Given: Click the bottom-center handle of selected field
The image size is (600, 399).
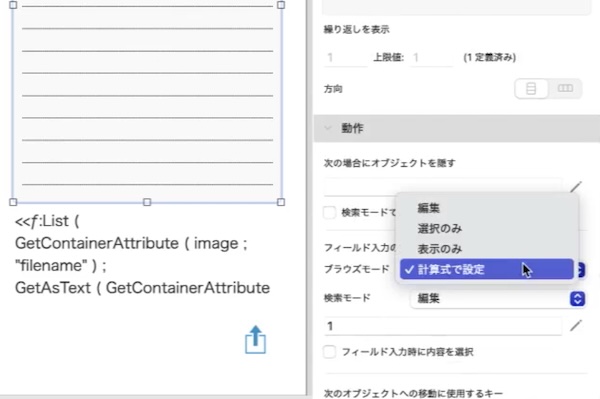Looking at the screenshot, I should [147, 202].
